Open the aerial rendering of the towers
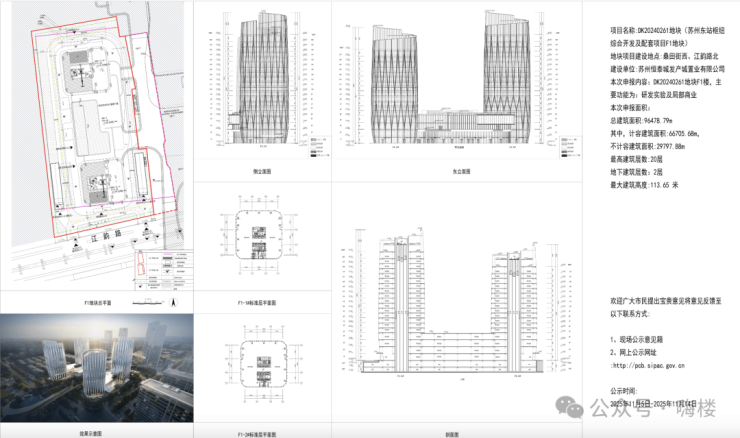Image resolution: width=740 pixels, height=438 pixels. [97, 368]
